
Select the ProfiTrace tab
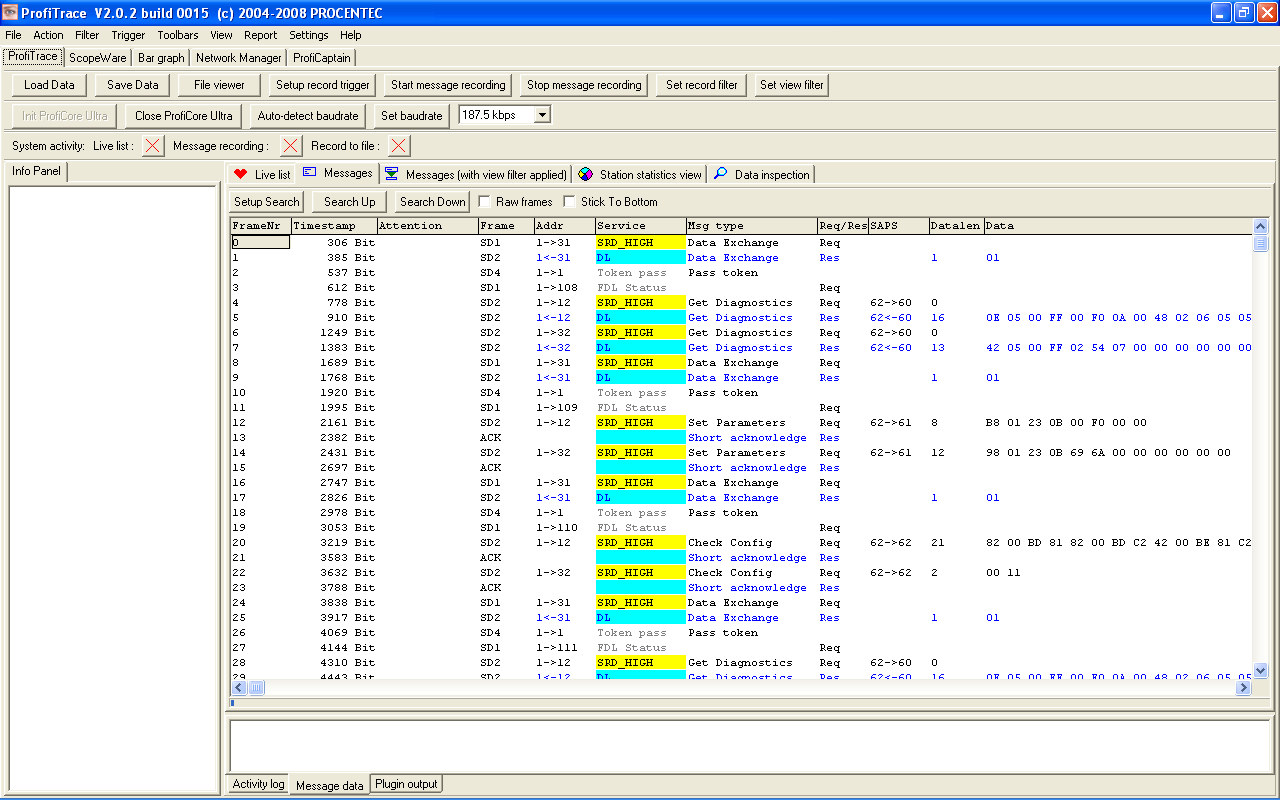point(33,56)
